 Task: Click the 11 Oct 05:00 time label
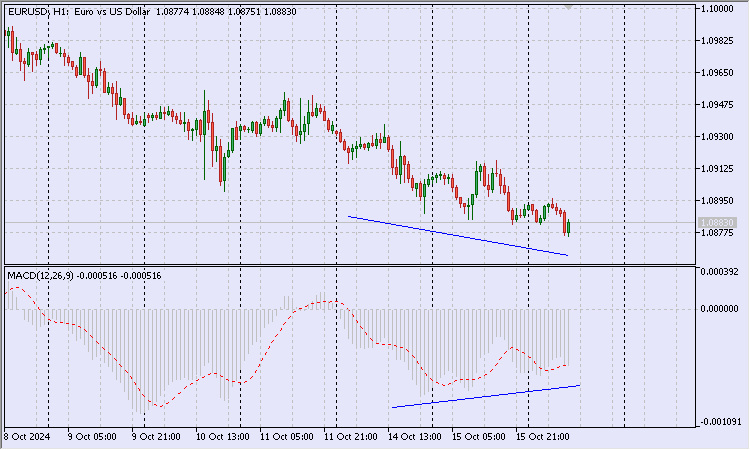pyautogui.click(x=287, y=437)
